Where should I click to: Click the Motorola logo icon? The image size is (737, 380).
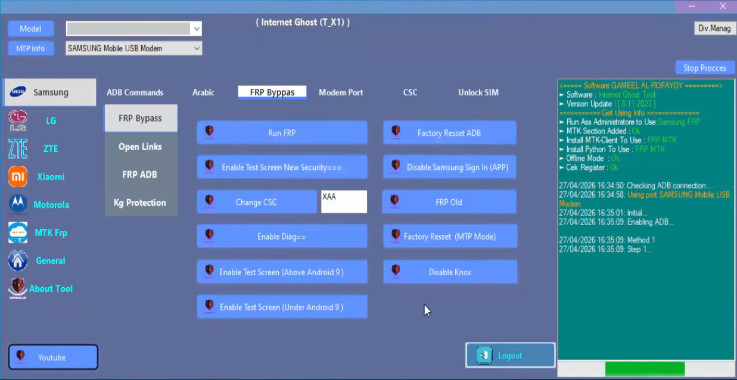point(18,204)
